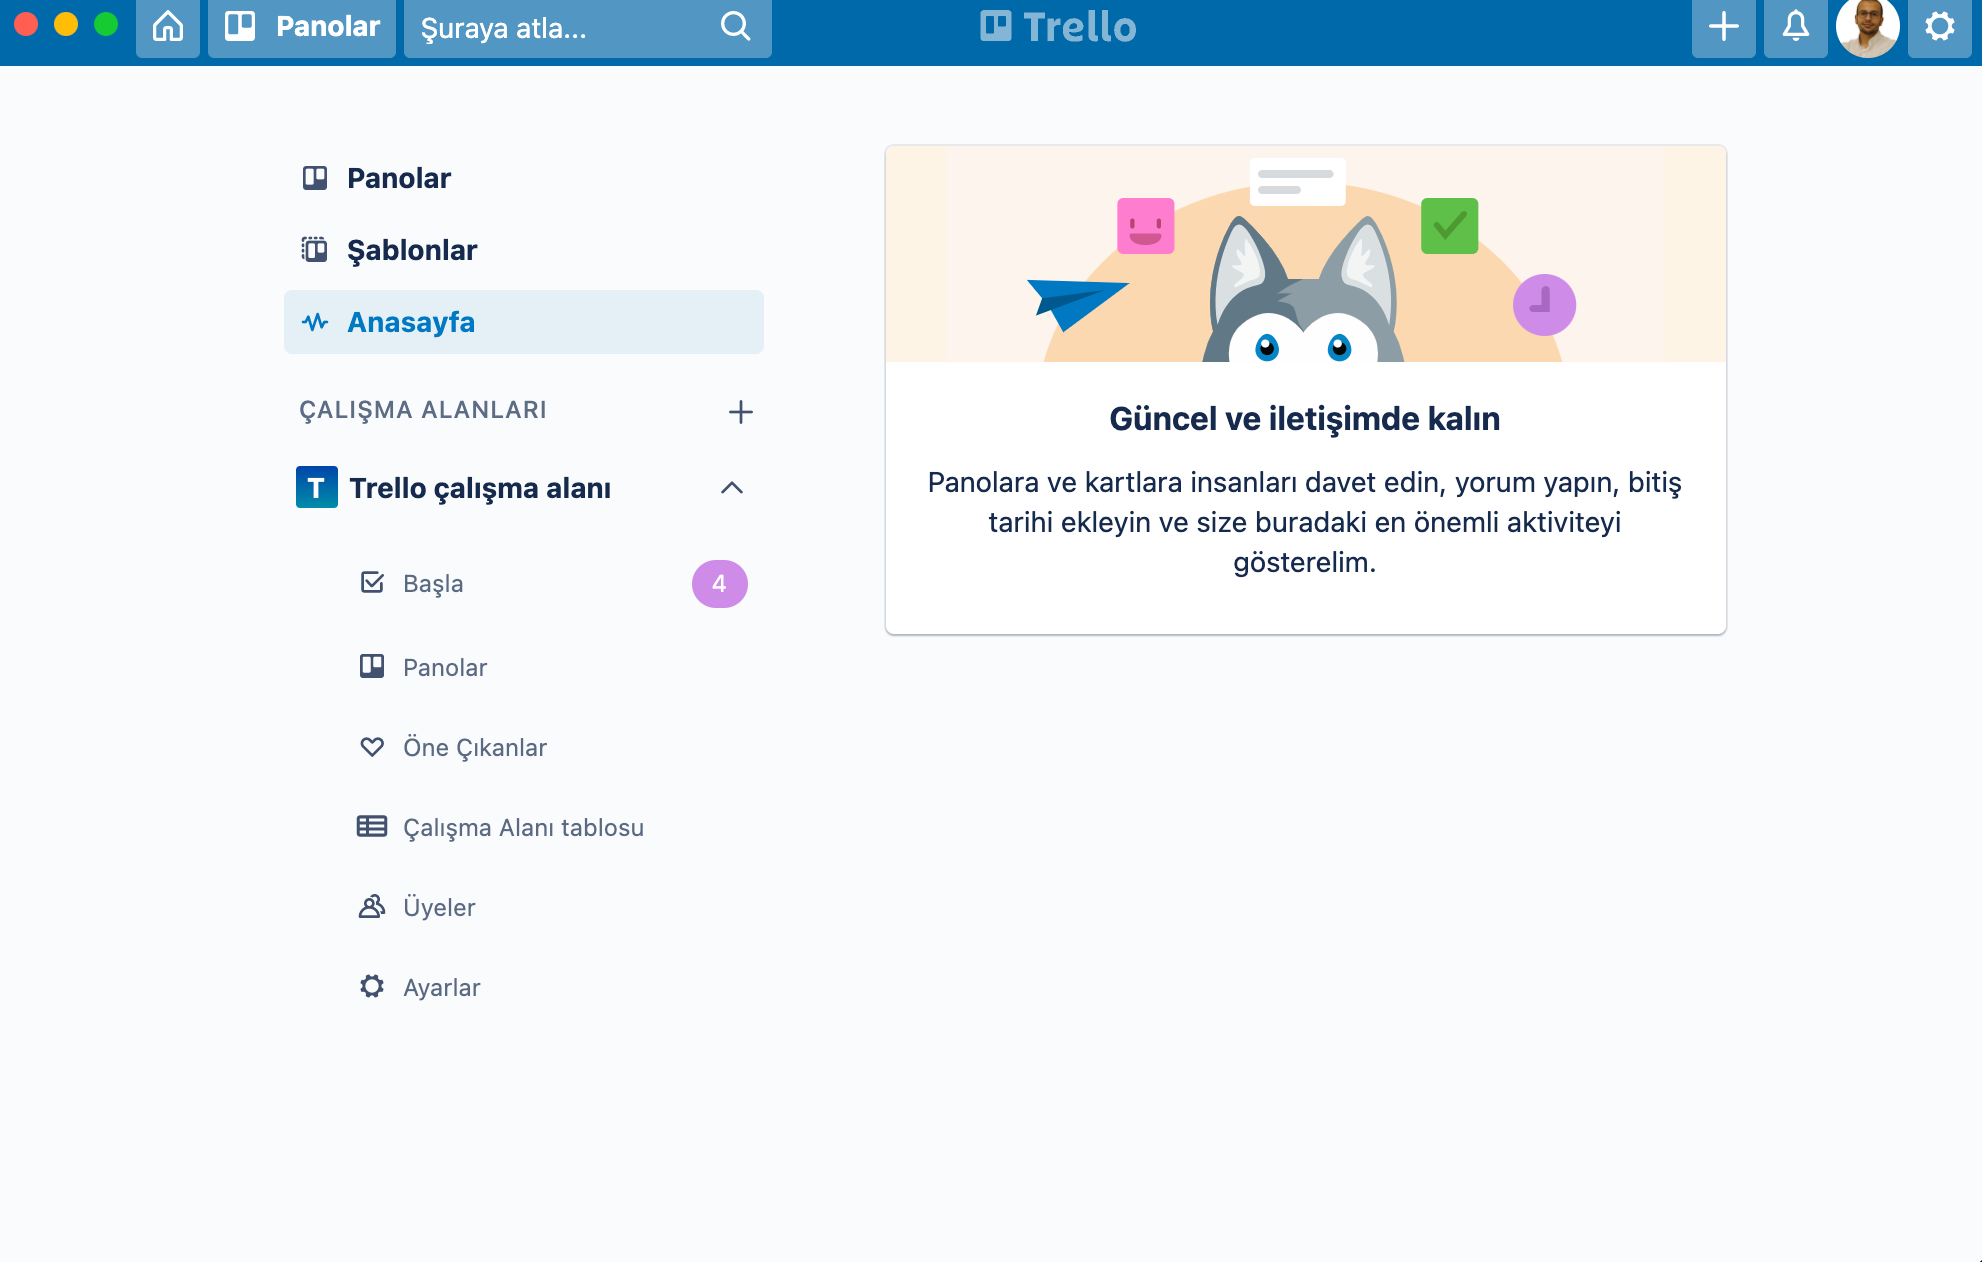Click the board icon beside workspace Panolar

pyautogui.click(x=372, y=666)
